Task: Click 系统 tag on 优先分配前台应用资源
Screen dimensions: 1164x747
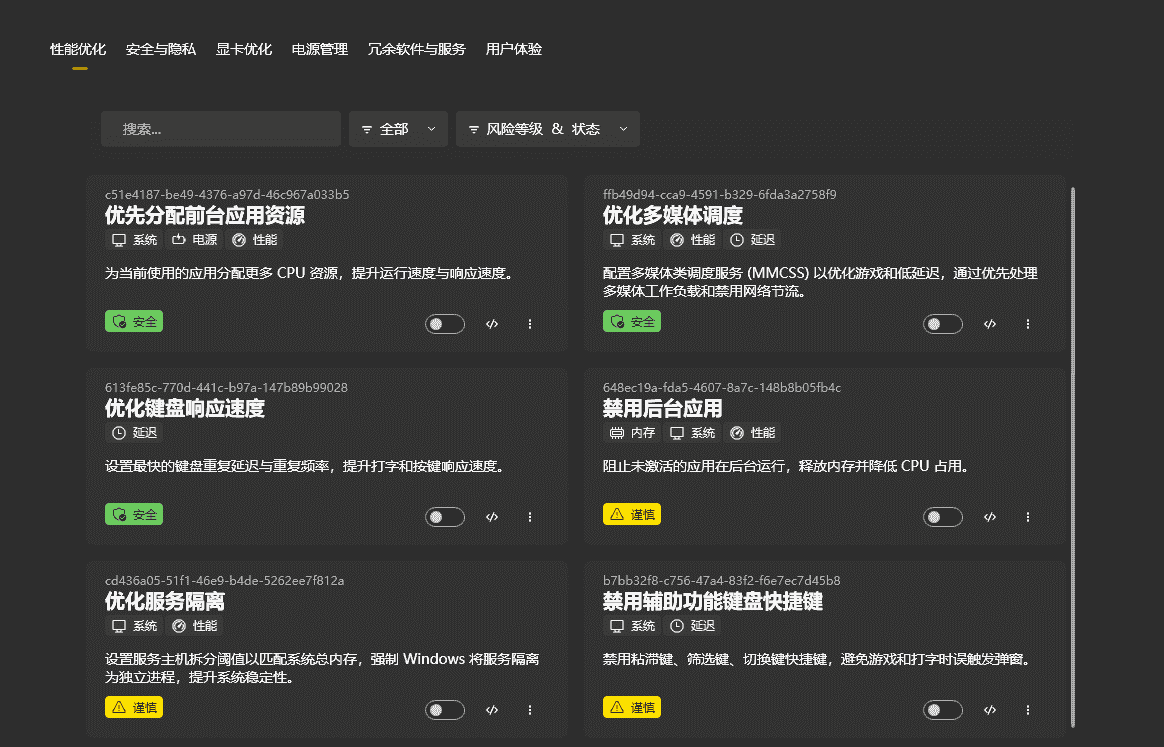Action: click(134, 240)
